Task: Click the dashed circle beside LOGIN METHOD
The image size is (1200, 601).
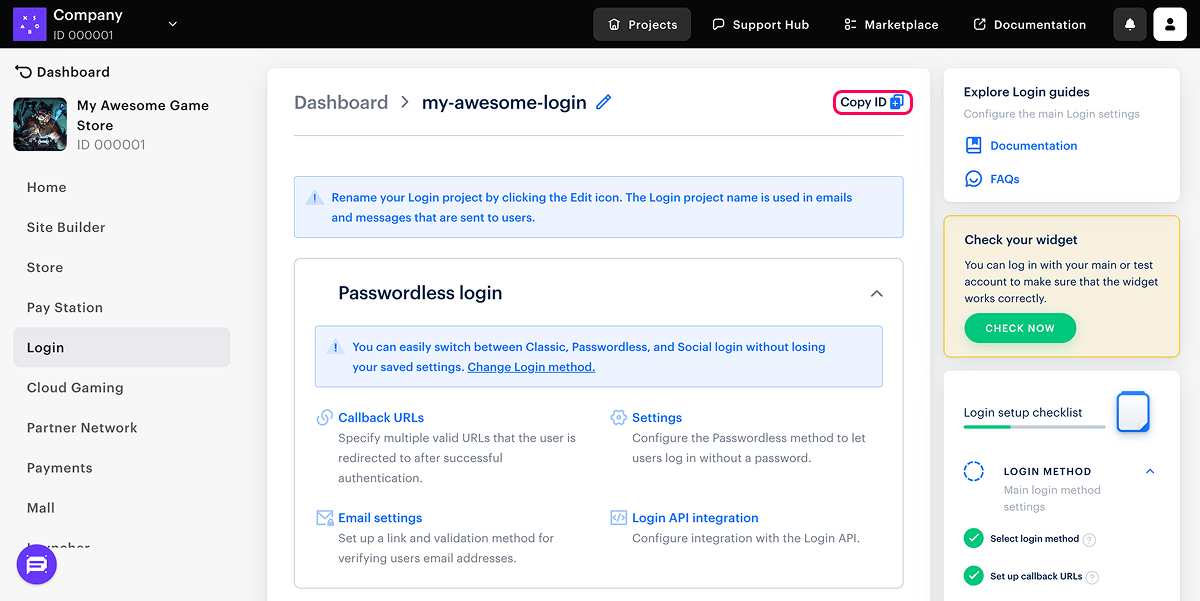Action: 973,471
